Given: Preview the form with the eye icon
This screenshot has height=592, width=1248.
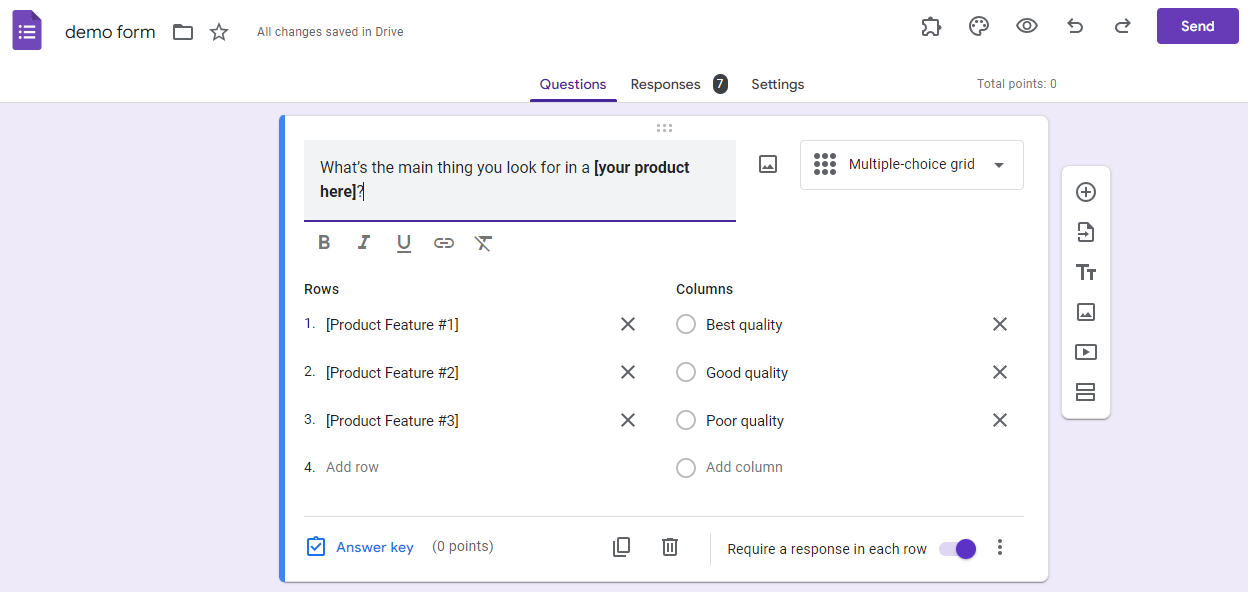Looking at the screenshot, I should [1026, 26].
